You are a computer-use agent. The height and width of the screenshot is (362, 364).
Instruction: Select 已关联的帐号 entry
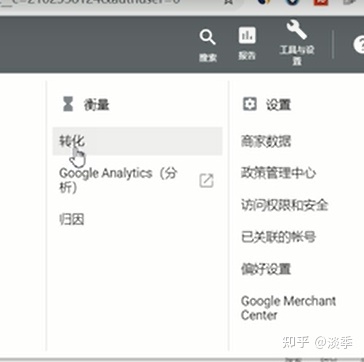278,237
